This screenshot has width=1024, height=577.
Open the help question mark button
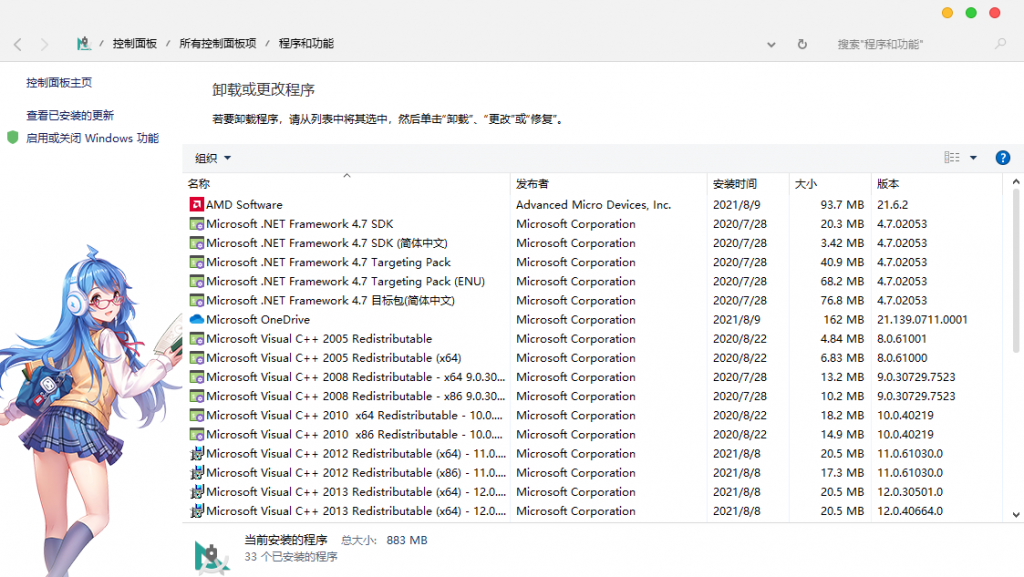point(1002,158)
